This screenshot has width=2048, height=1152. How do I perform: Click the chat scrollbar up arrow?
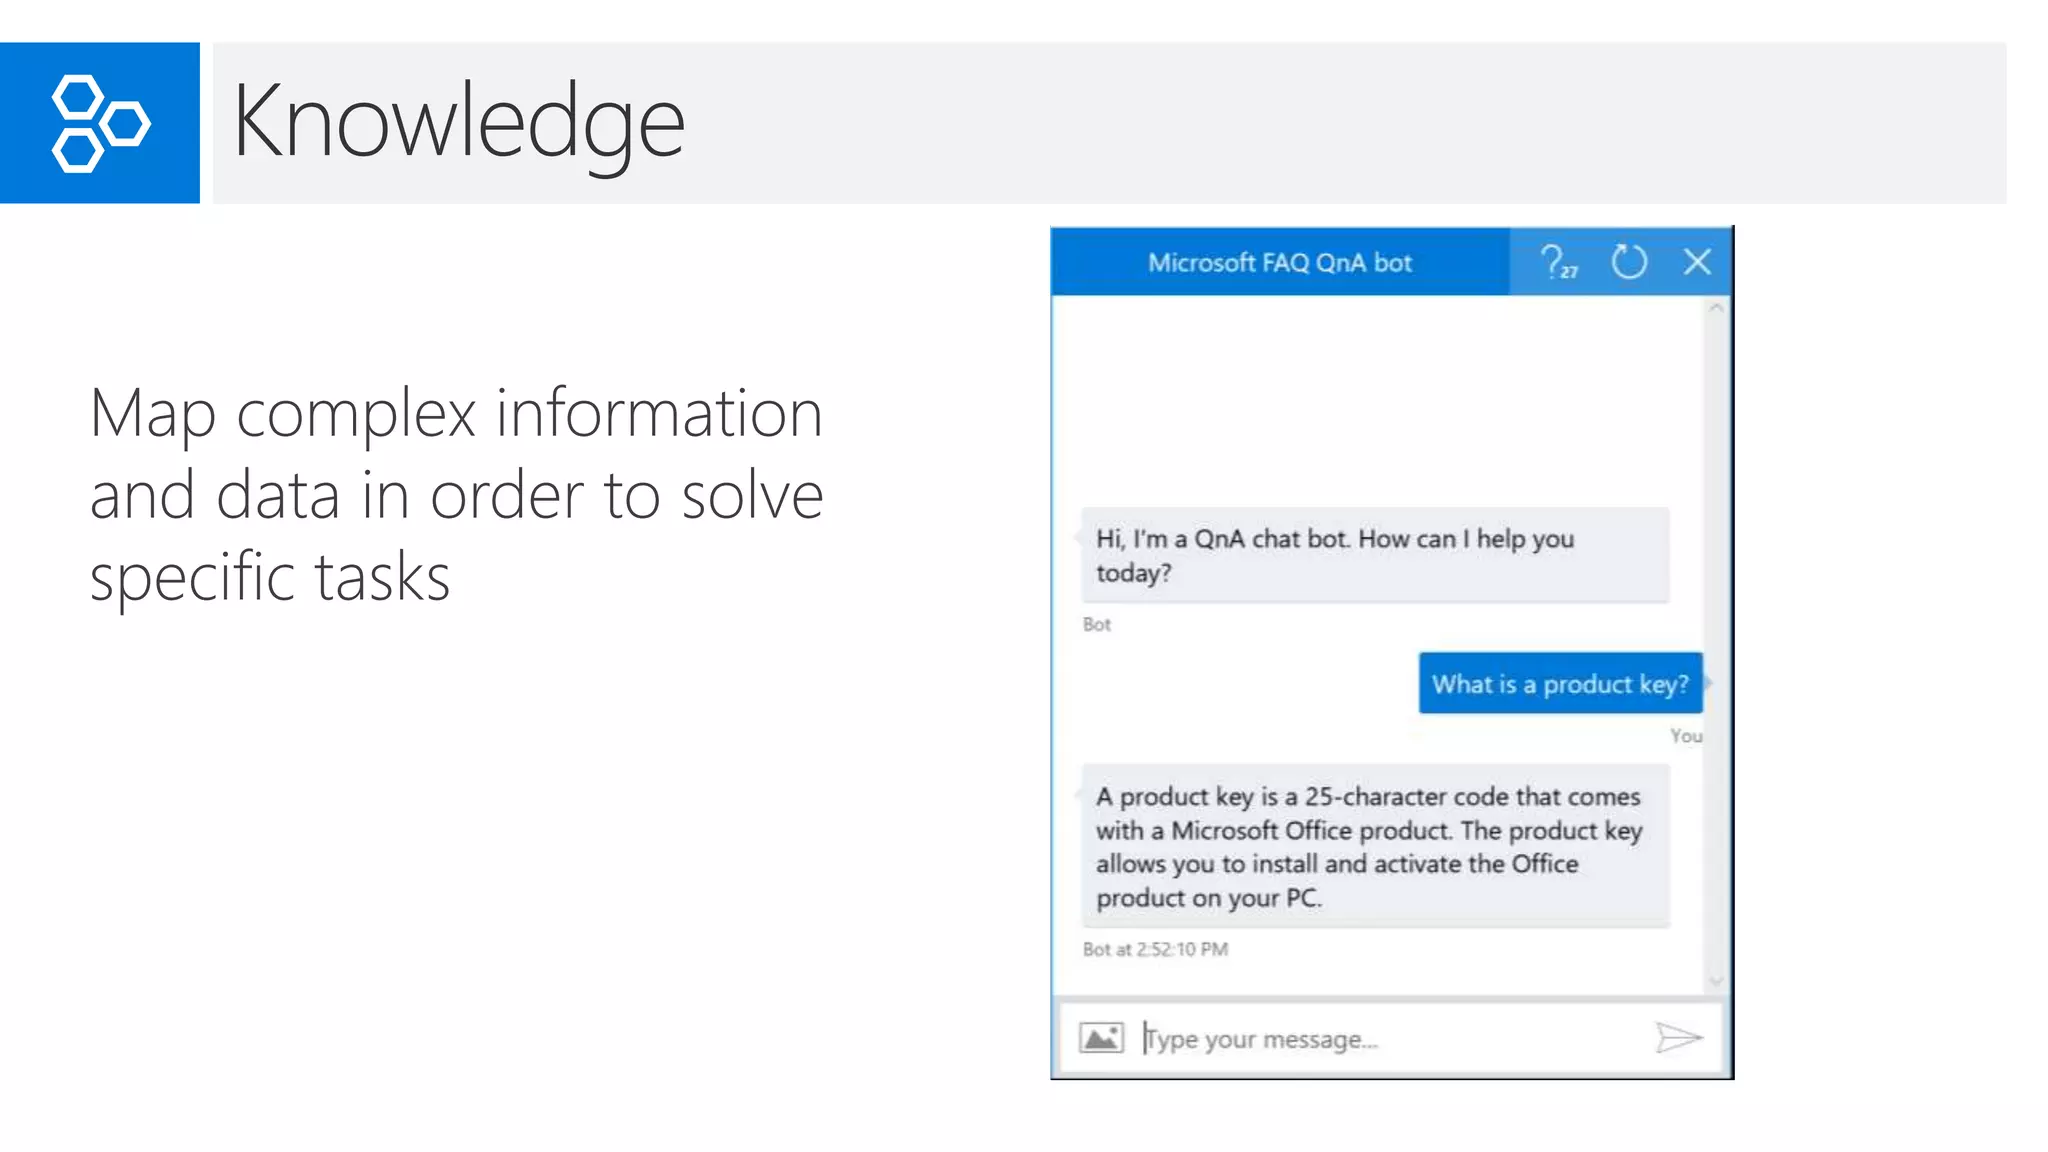pyautogui.click(x=1716, y=309)
